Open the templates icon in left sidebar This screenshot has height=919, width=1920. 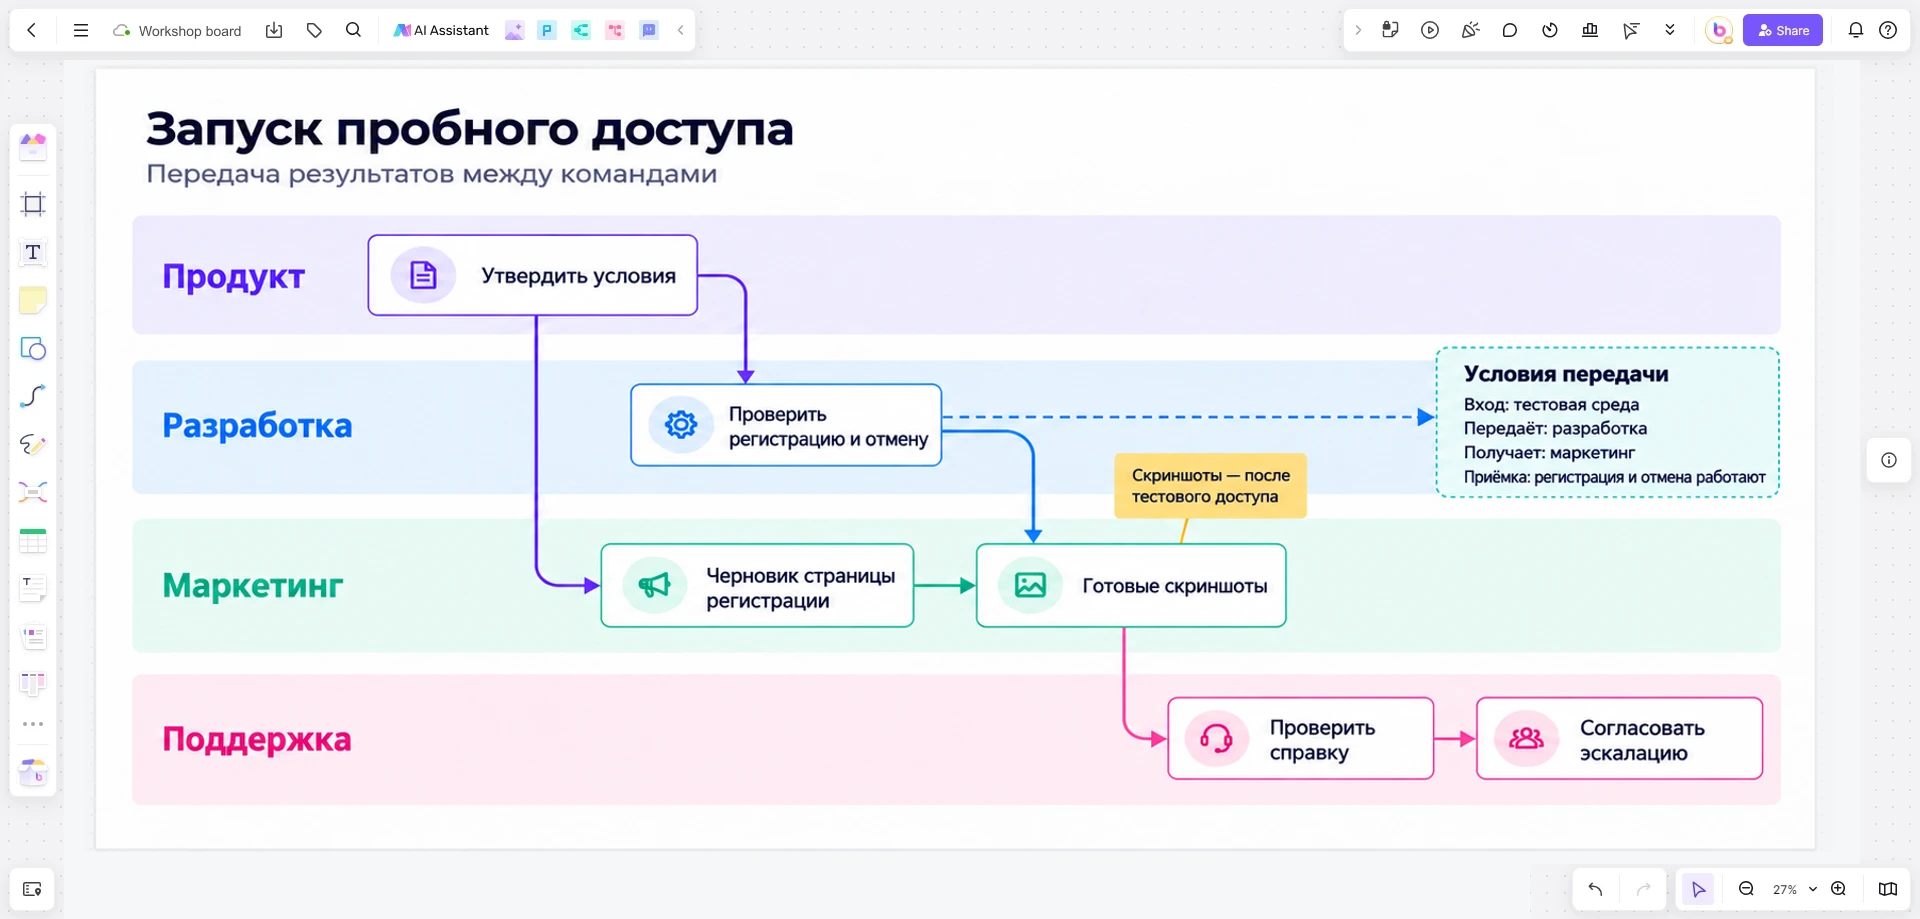[33, 147]
